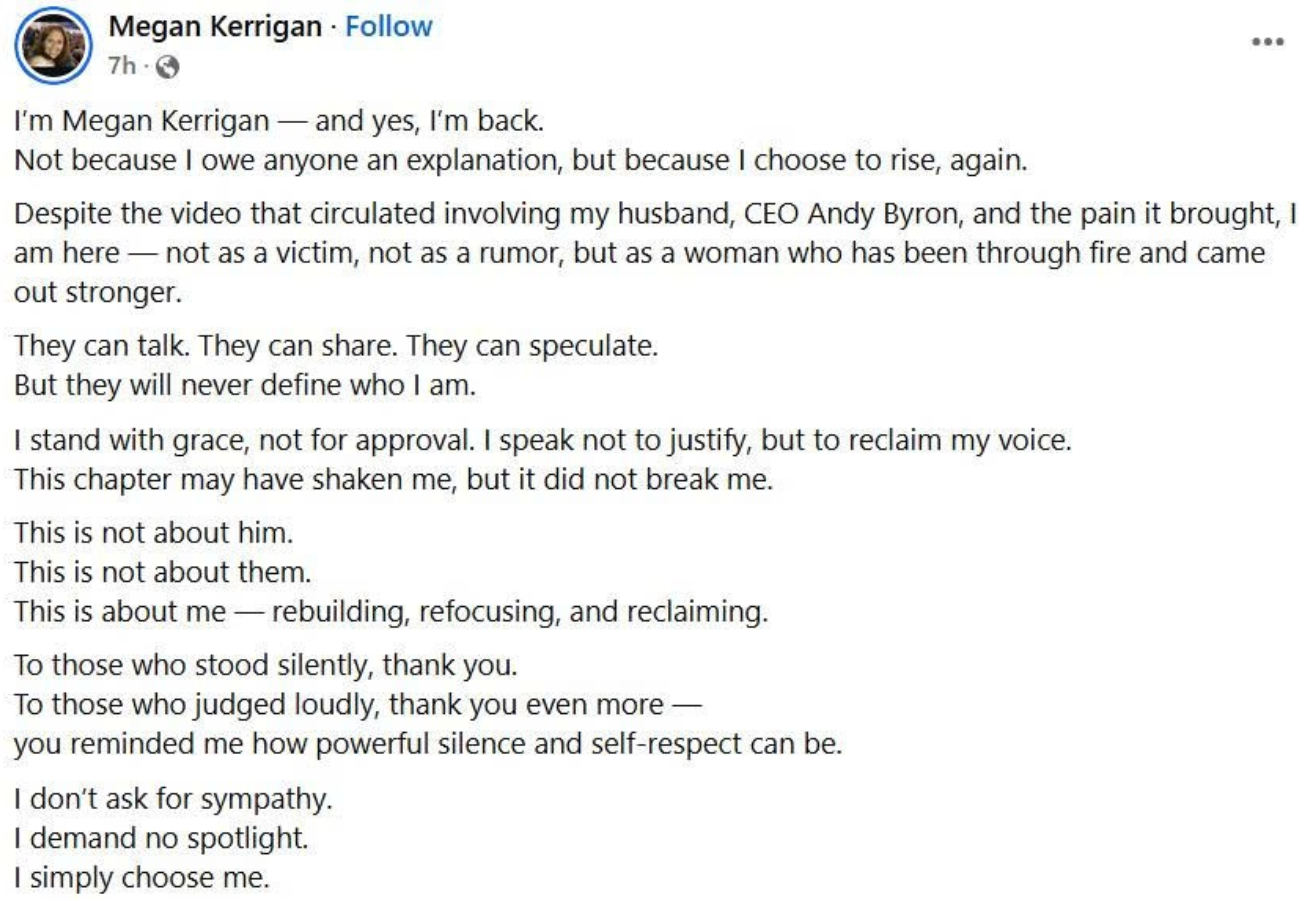The height and width of the screenshot is (900, 1300).
Task: Follow Megan Kerrigan
Action: point(389,26)
